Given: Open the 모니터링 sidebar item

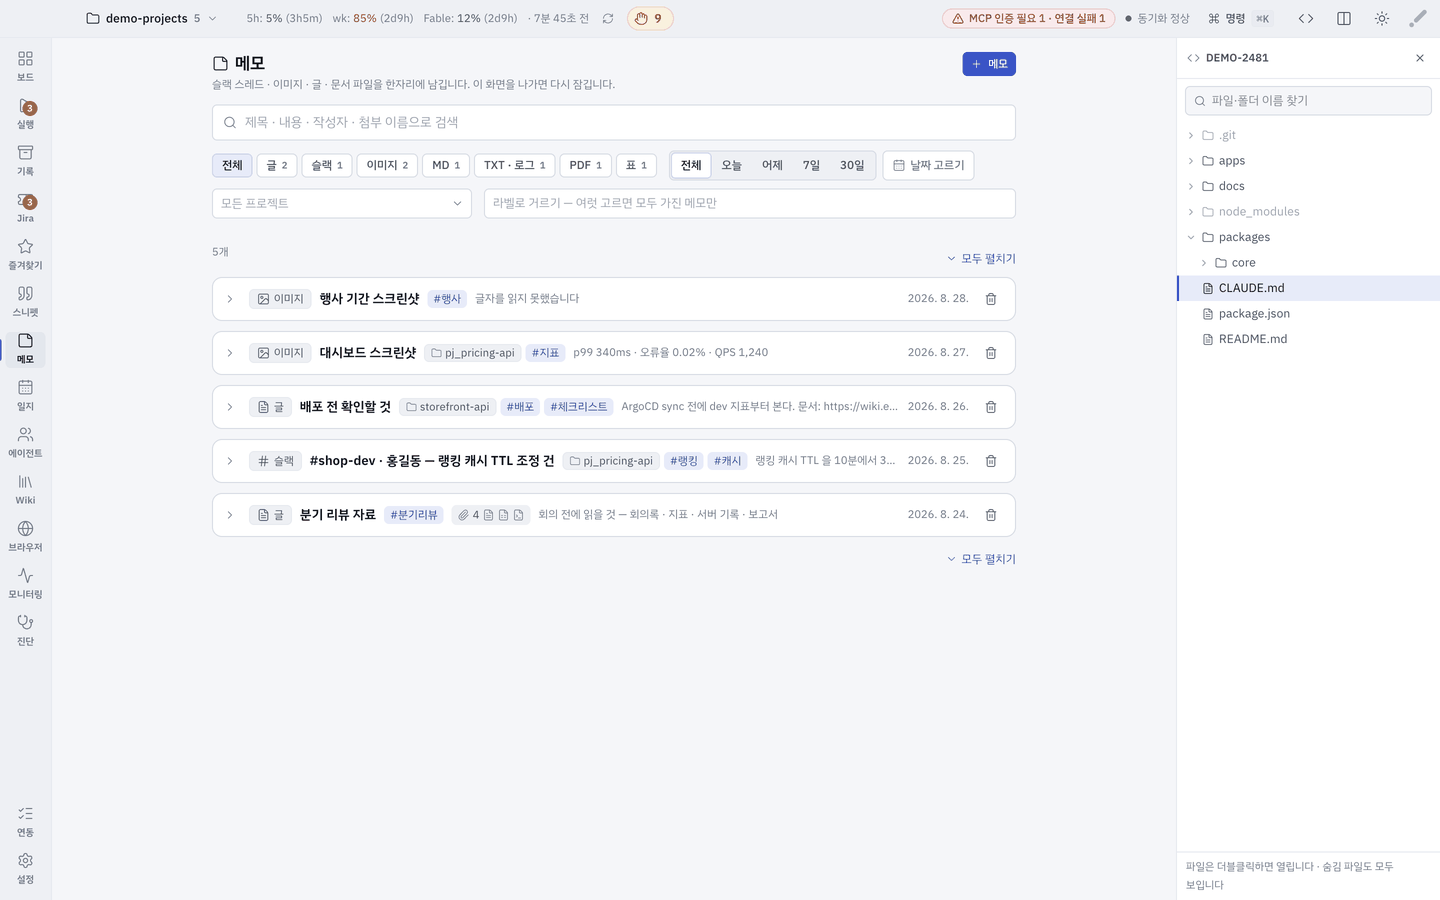Looking at the screenshot, I should click(x=25, y=584).
